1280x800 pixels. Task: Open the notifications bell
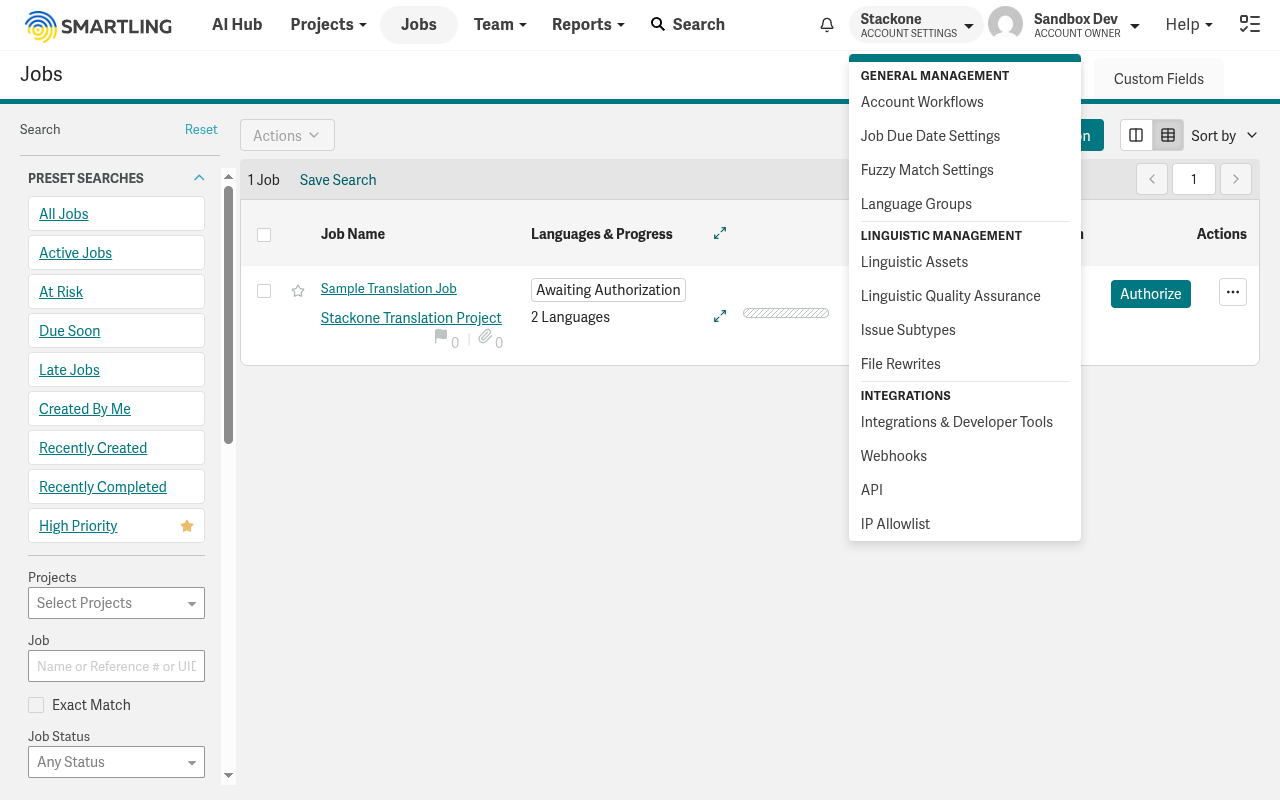pos(827,25)
